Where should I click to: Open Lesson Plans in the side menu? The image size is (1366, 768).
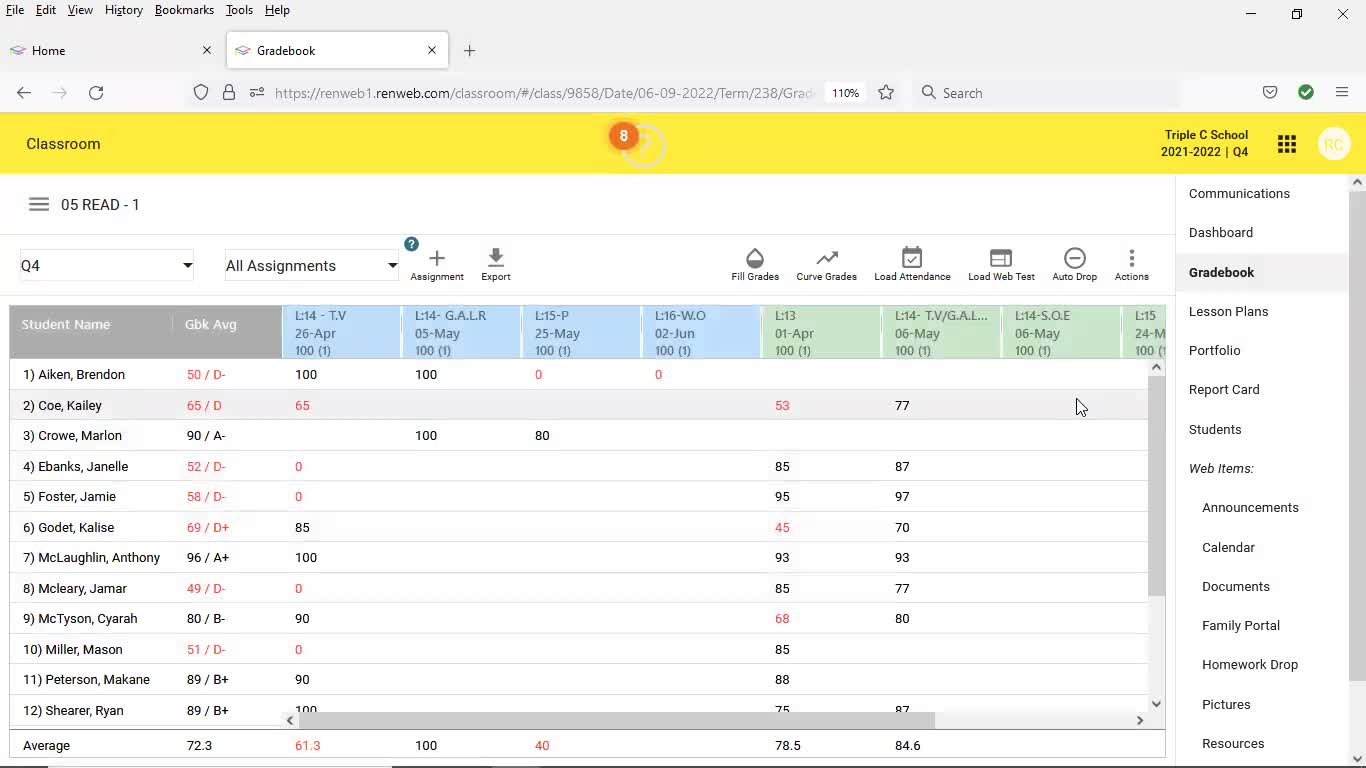(1228, 312)
